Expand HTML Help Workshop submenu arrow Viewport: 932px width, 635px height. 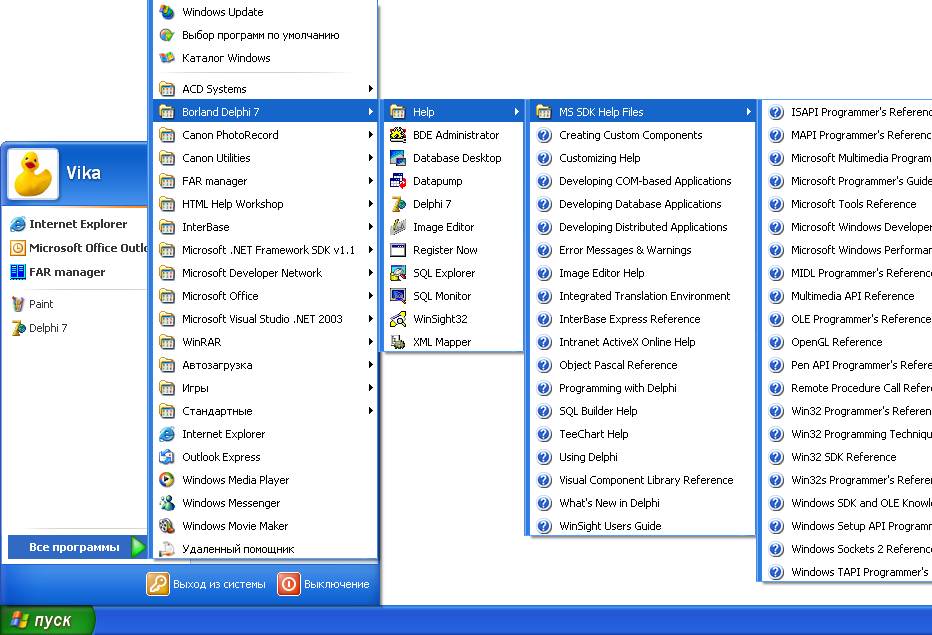point(370,204)
